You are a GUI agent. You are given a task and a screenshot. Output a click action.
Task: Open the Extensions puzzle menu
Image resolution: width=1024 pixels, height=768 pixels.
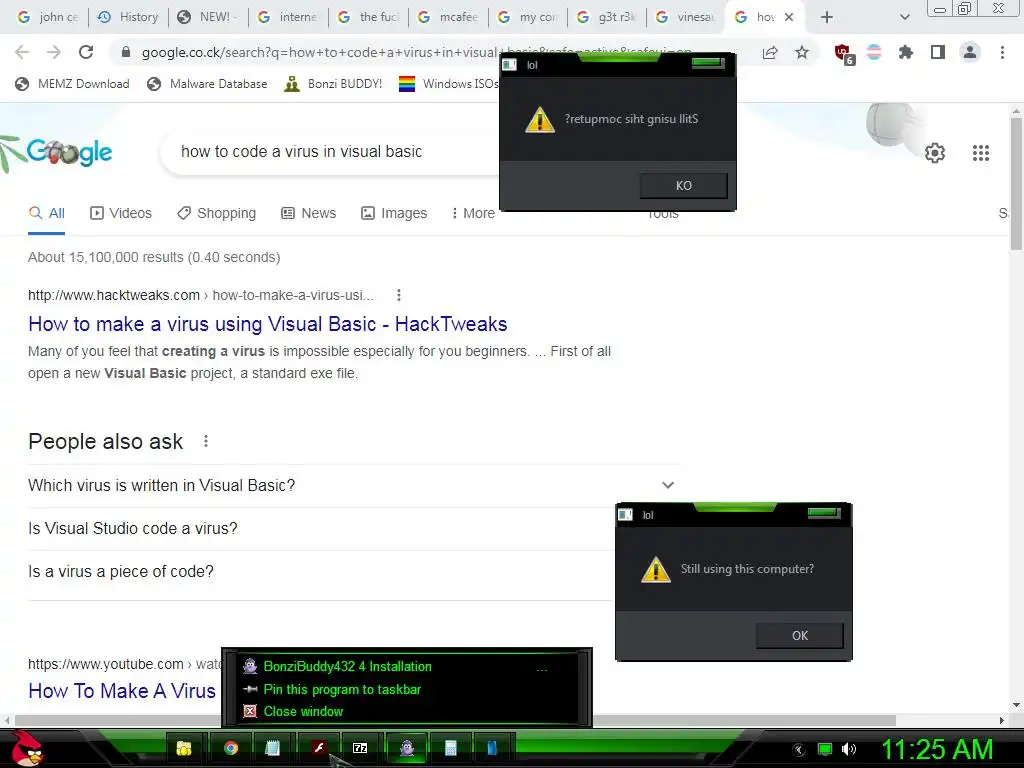pyautogui.click(x=905, y=52)
